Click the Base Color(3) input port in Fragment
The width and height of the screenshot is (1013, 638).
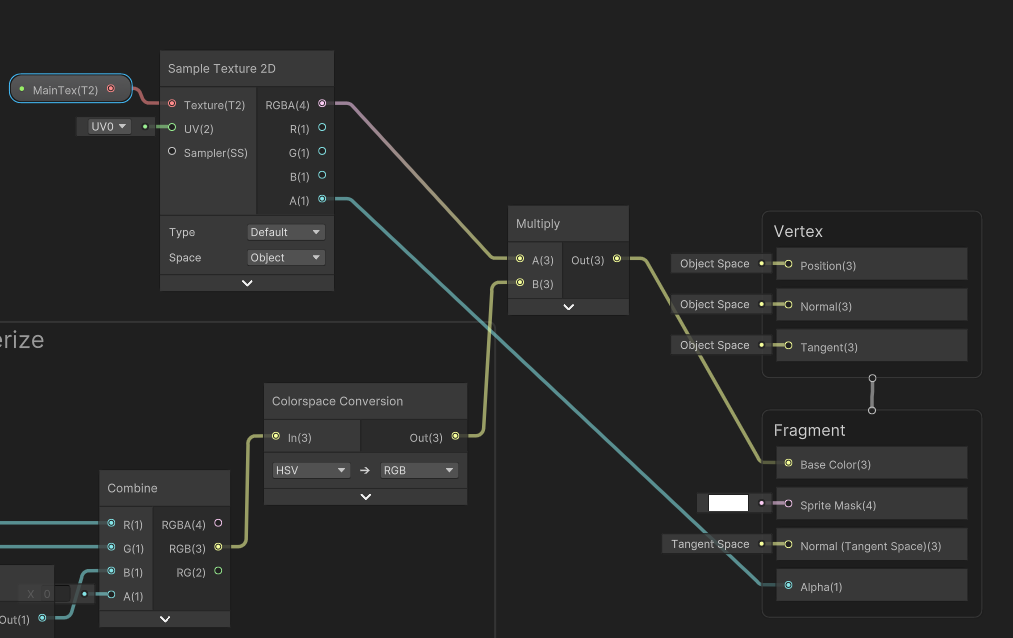pos(788,463)
